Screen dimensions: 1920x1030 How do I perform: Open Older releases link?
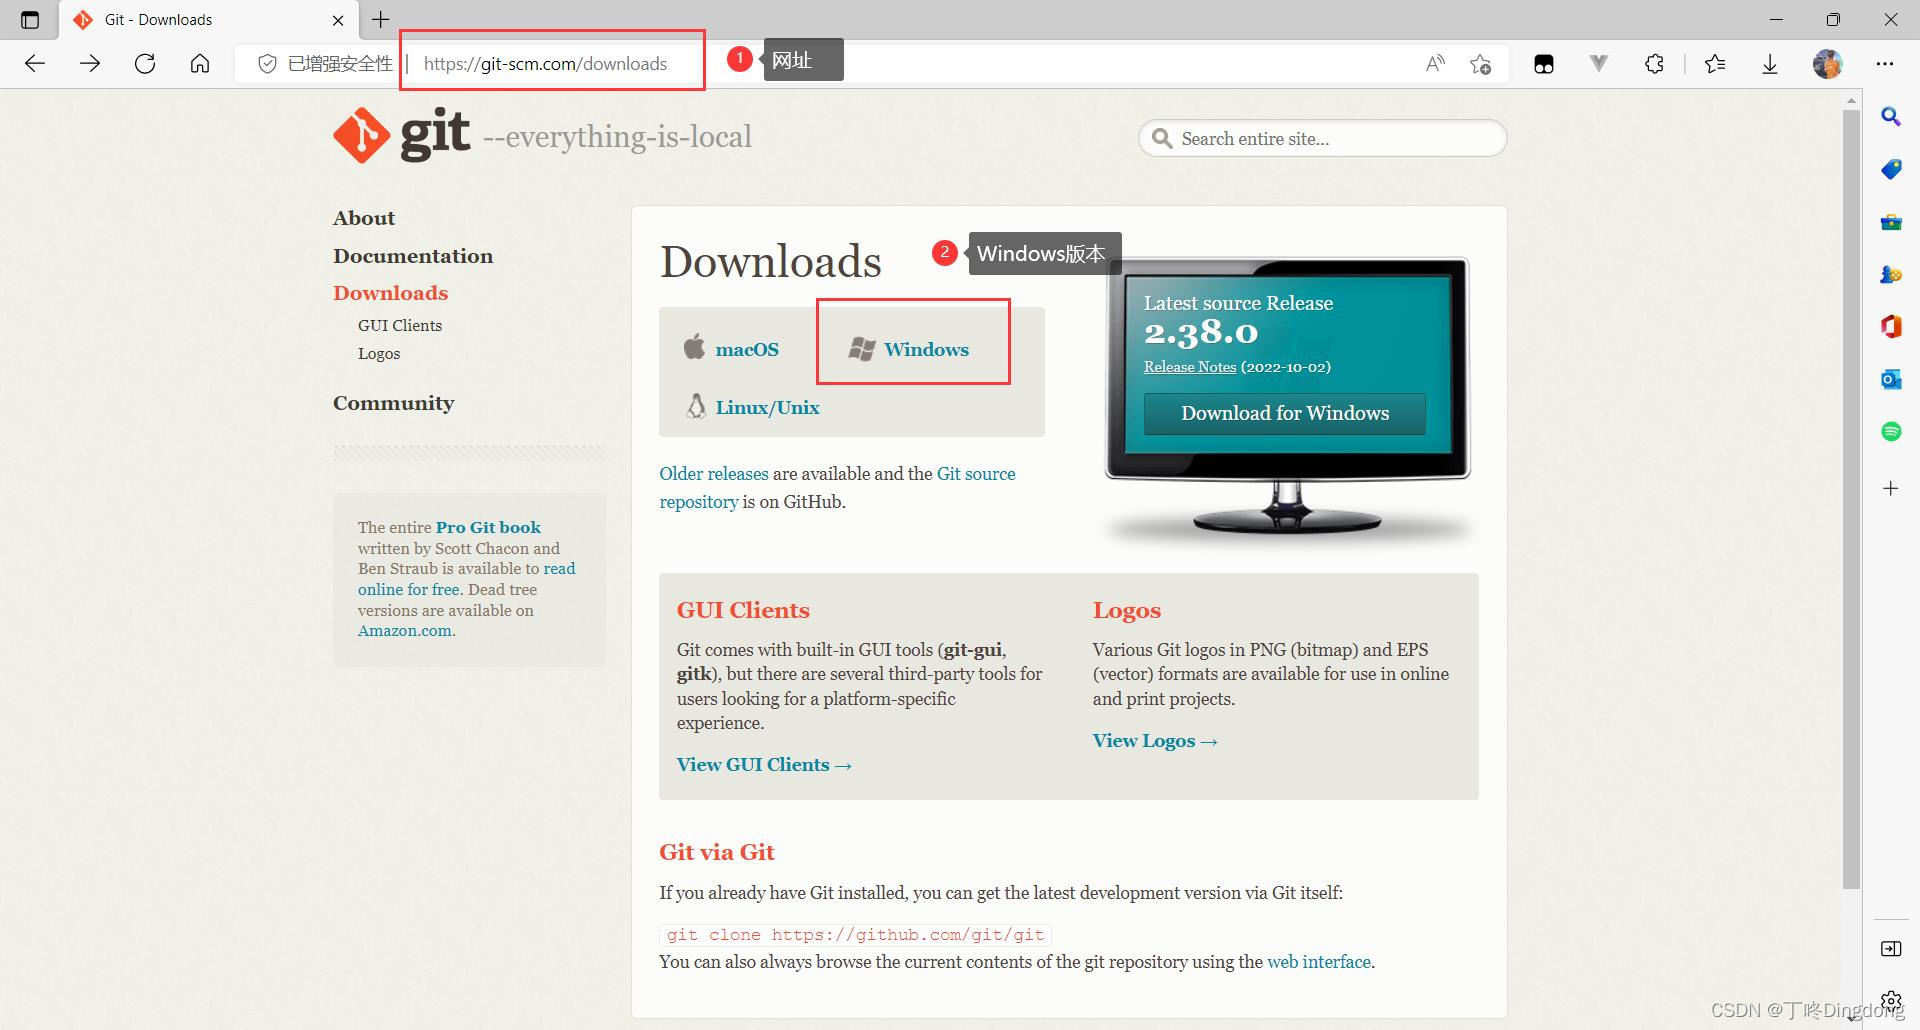click(714, 474)
